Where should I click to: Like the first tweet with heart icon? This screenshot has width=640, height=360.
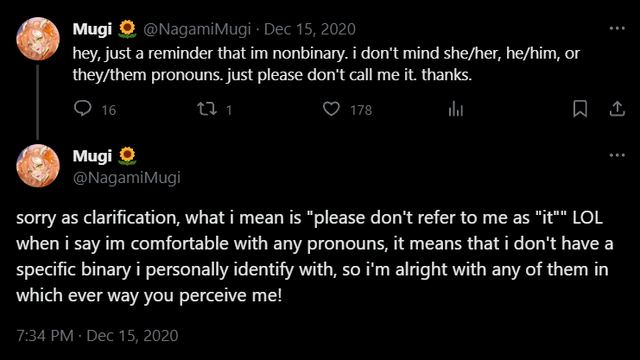coord(331,109)
